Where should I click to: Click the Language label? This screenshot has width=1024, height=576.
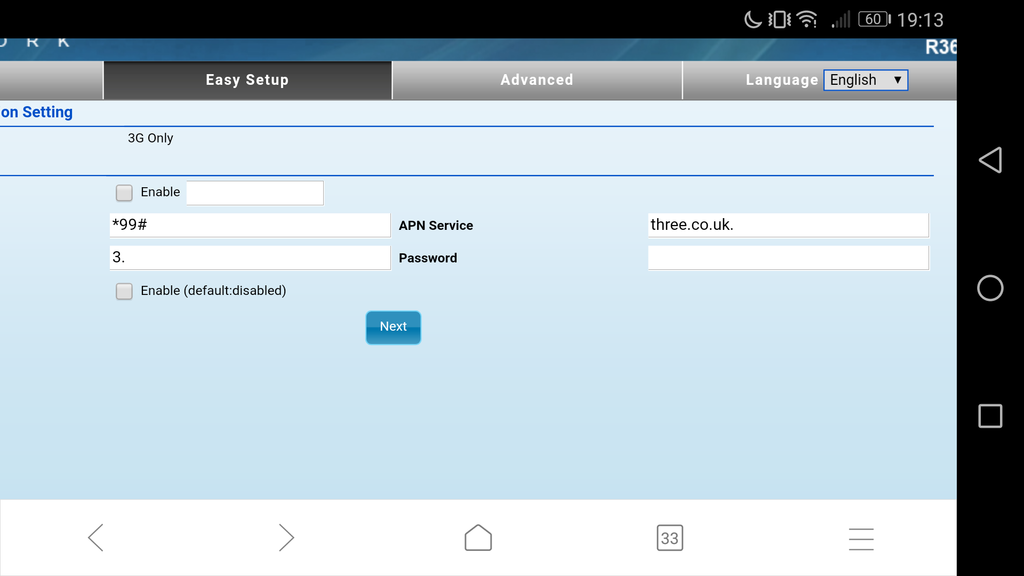point(782,80)
